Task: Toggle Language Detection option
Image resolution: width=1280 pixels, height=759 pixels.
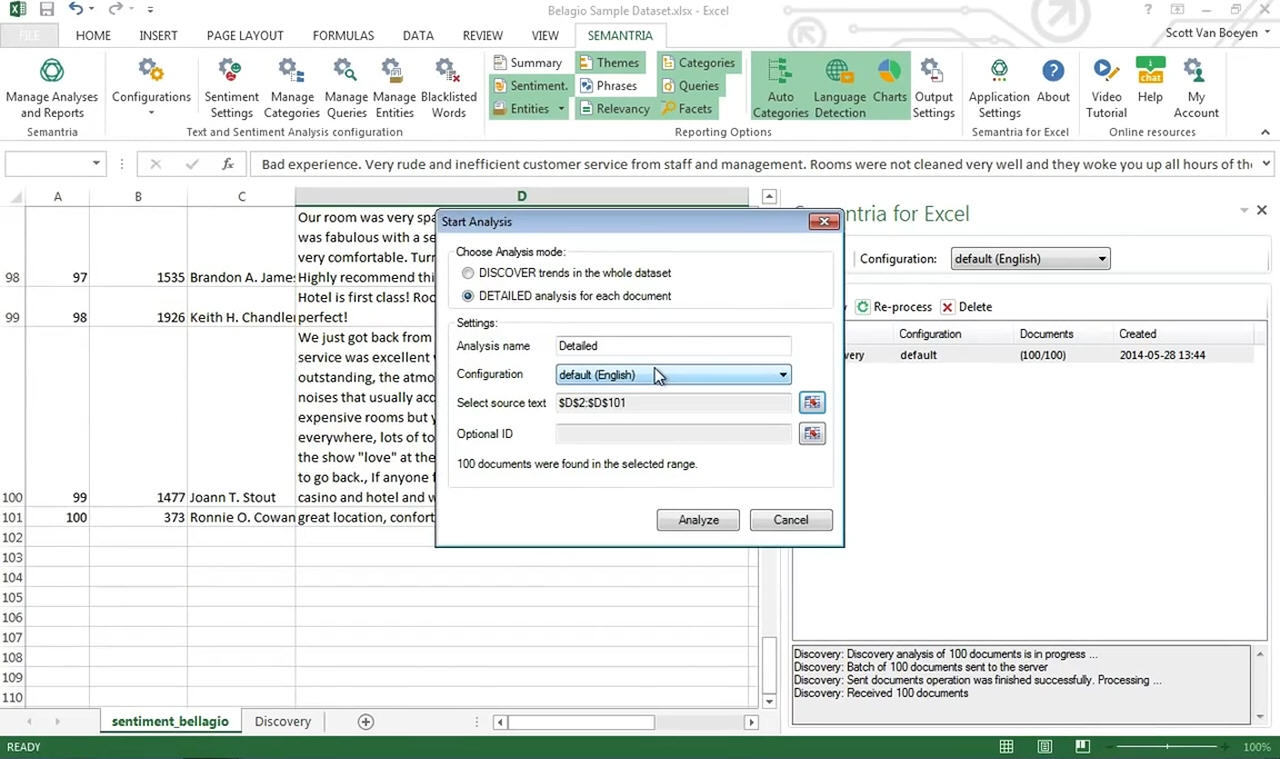Action: [x=839, y=88]
